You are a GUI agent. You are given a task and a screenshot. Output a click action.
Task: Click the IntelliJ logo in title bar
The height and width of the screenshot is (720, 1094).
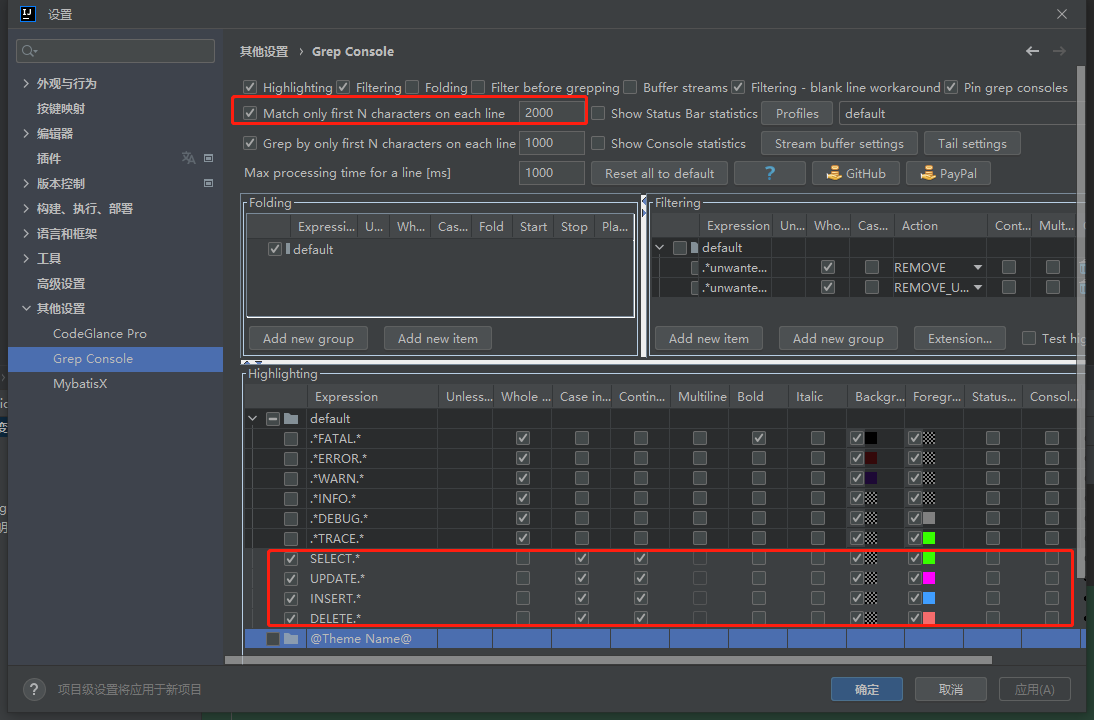coord(28,14)
